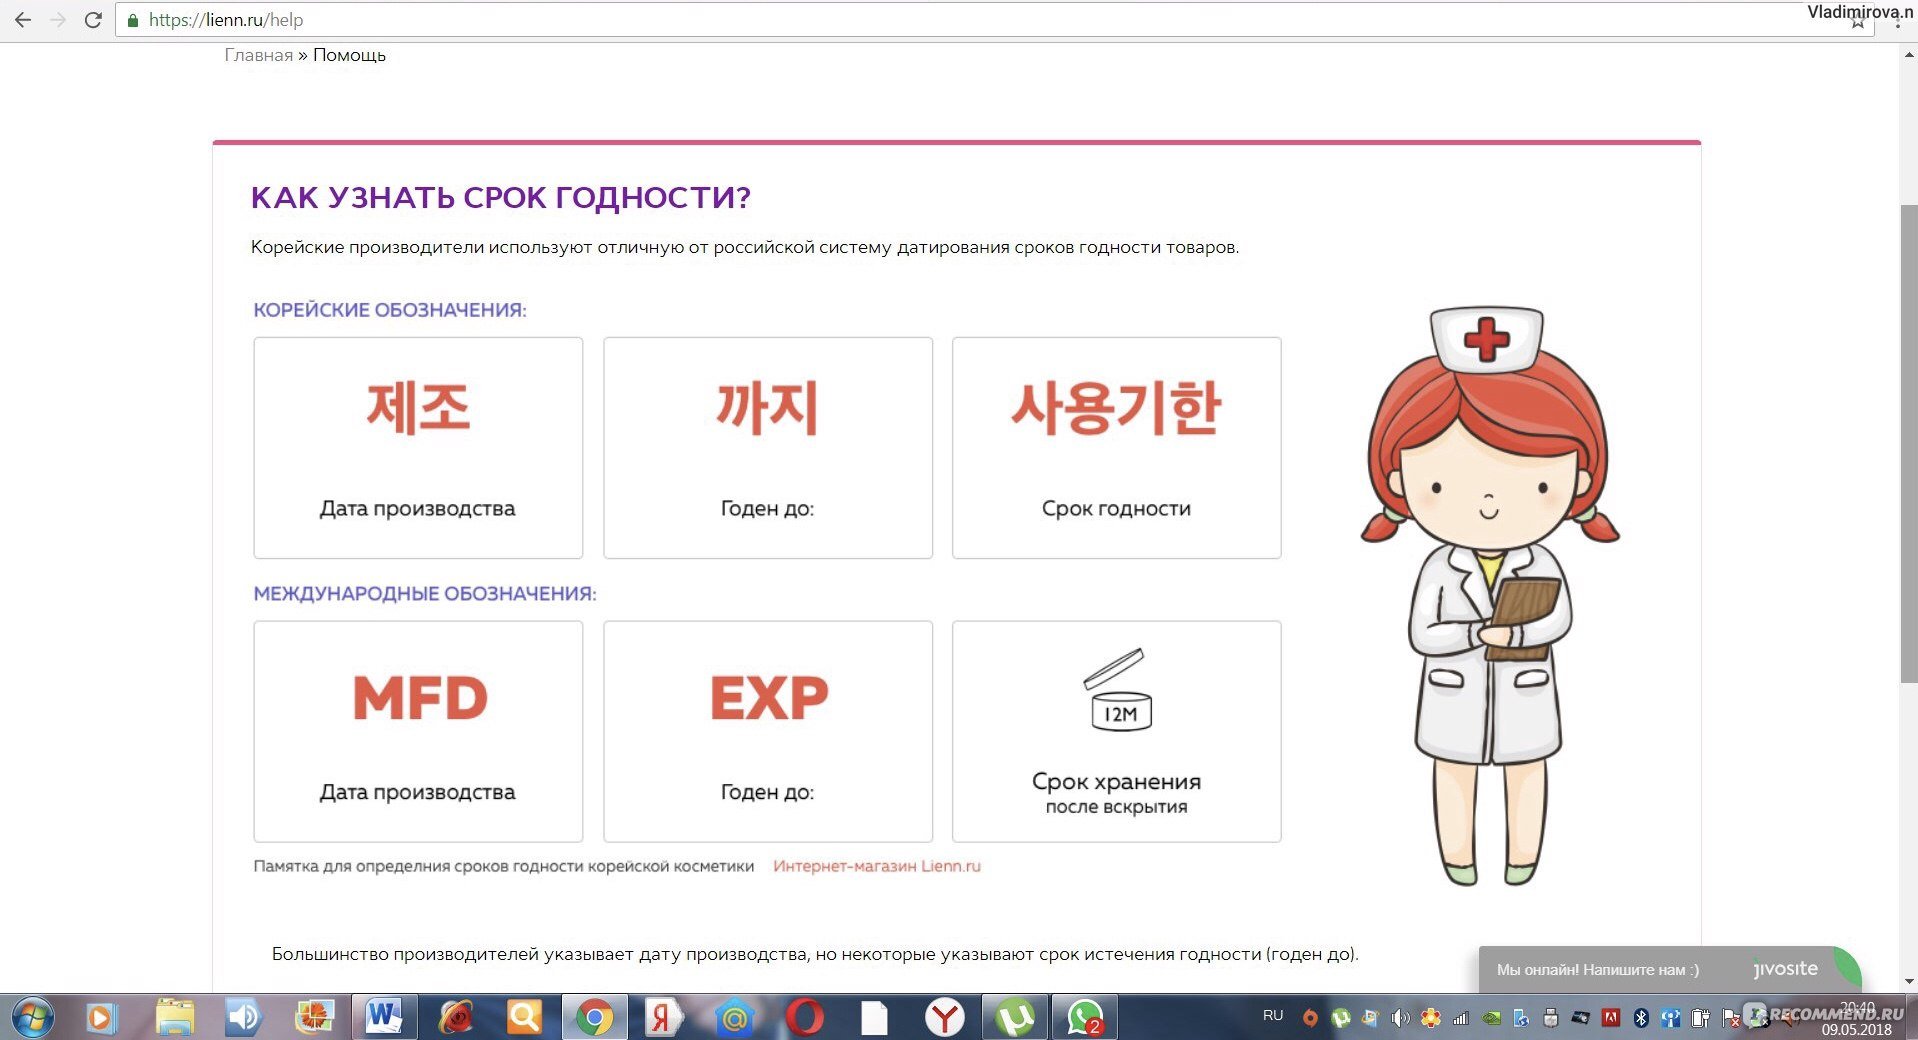This screenshot has width=1918, height=1040.
Task: Reload the page with refresh button
Action: coord(93,20)
